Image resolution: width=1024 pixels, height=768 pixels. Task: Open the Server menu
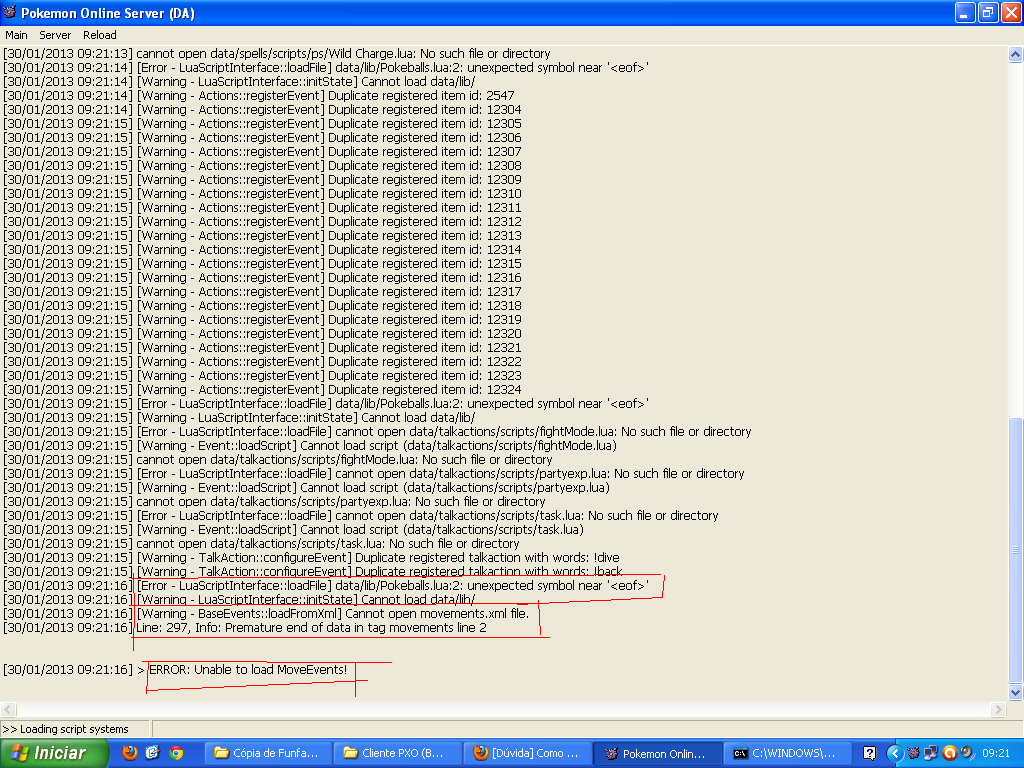pos(55,35)
